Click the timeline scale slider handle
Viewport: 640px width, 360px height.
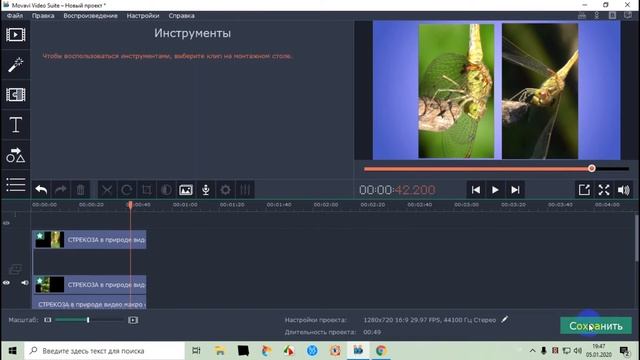point(88,320)
